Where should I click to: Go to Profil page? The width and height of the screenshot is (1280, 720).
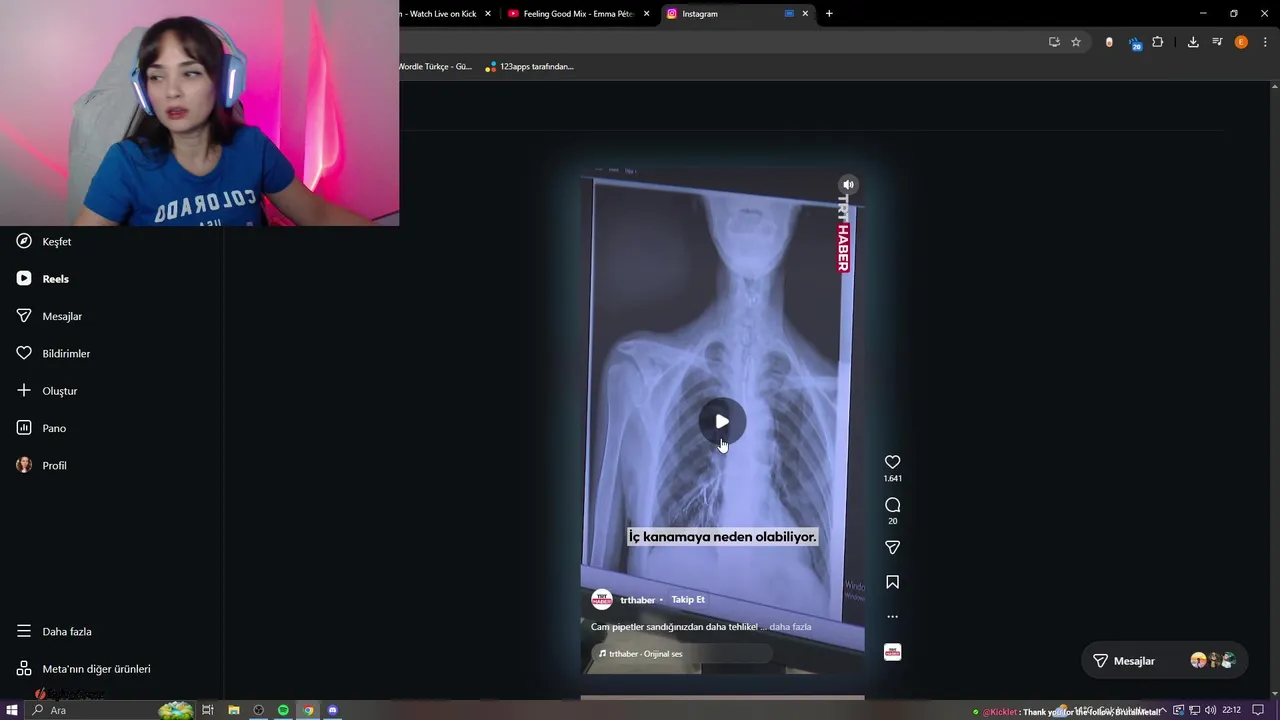point(42,465)
